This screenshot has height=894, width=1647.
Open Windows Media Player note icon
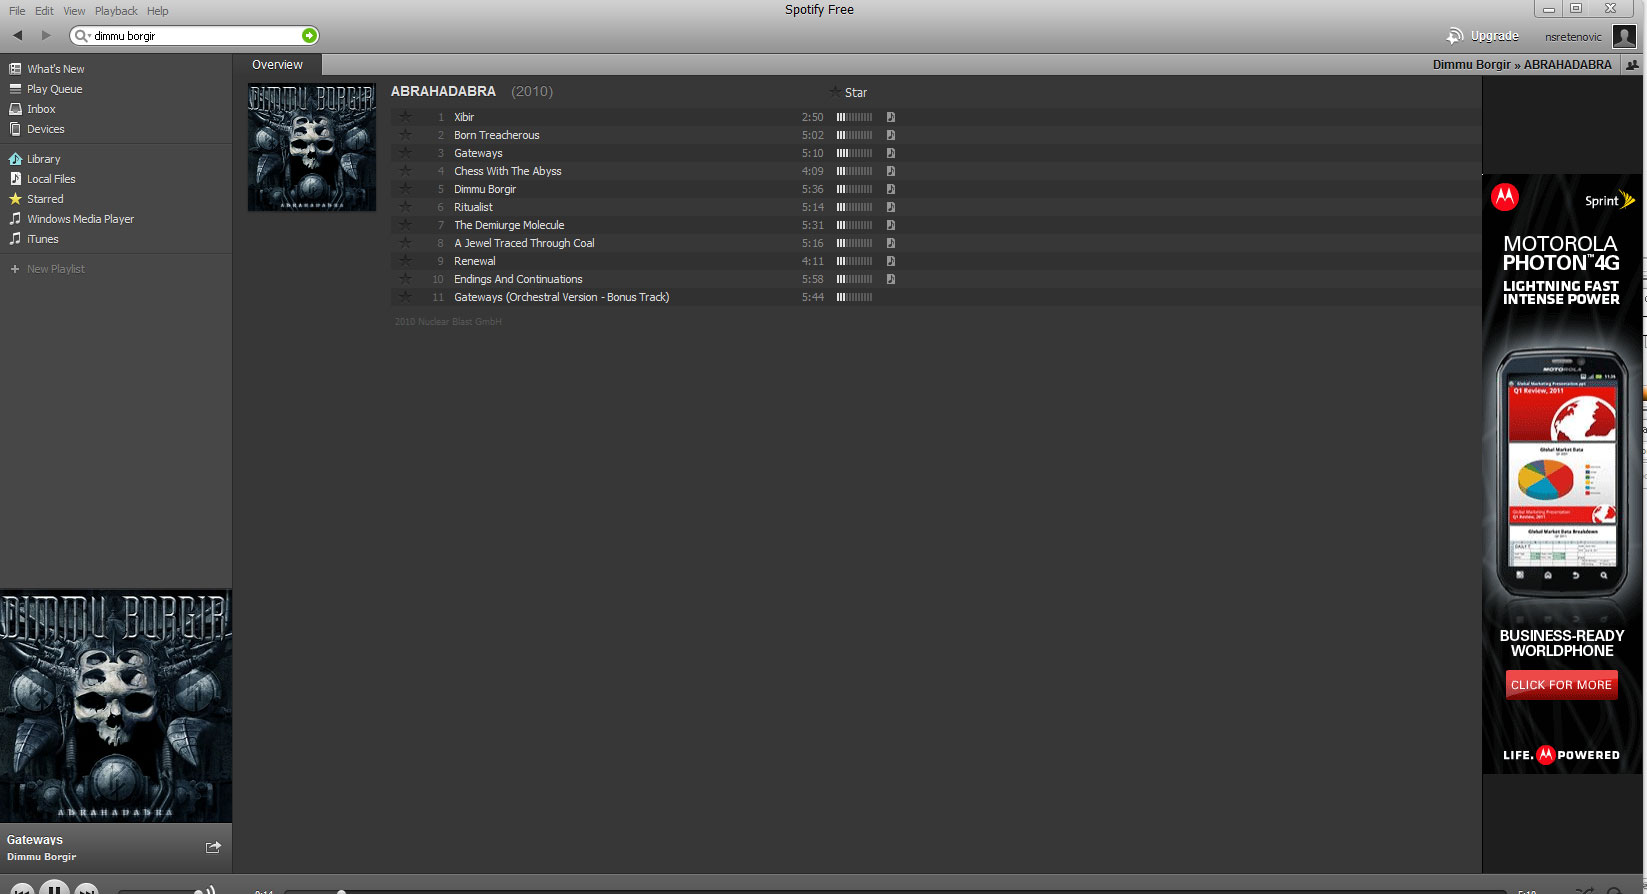pos(15,219)
